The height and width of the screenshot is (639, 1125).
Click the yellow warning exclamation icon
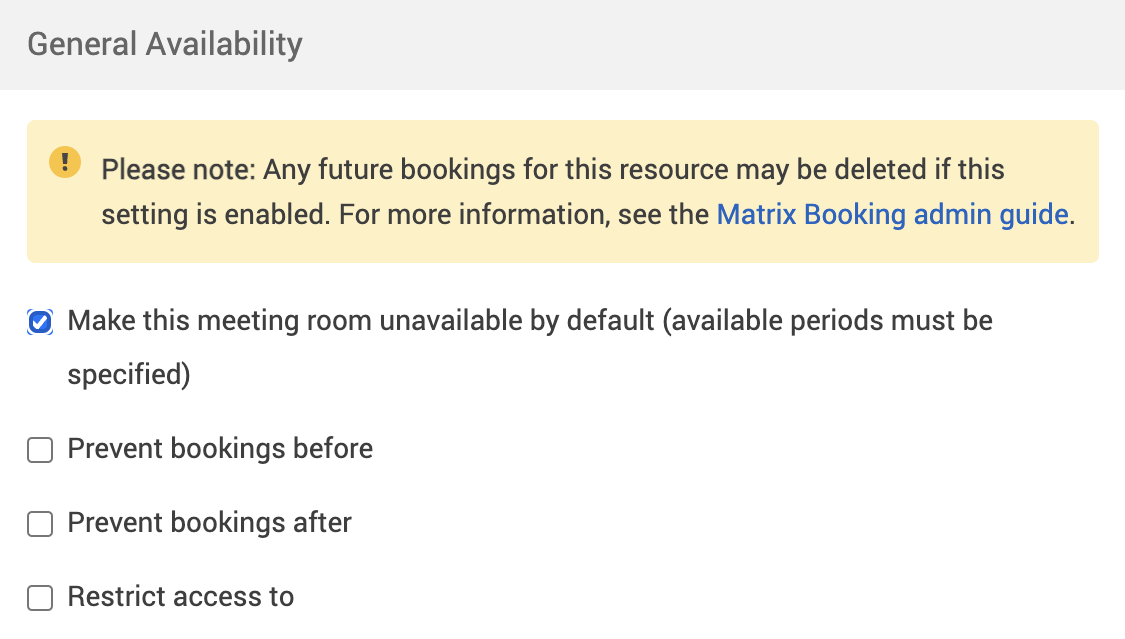click(x=65, y=162)
